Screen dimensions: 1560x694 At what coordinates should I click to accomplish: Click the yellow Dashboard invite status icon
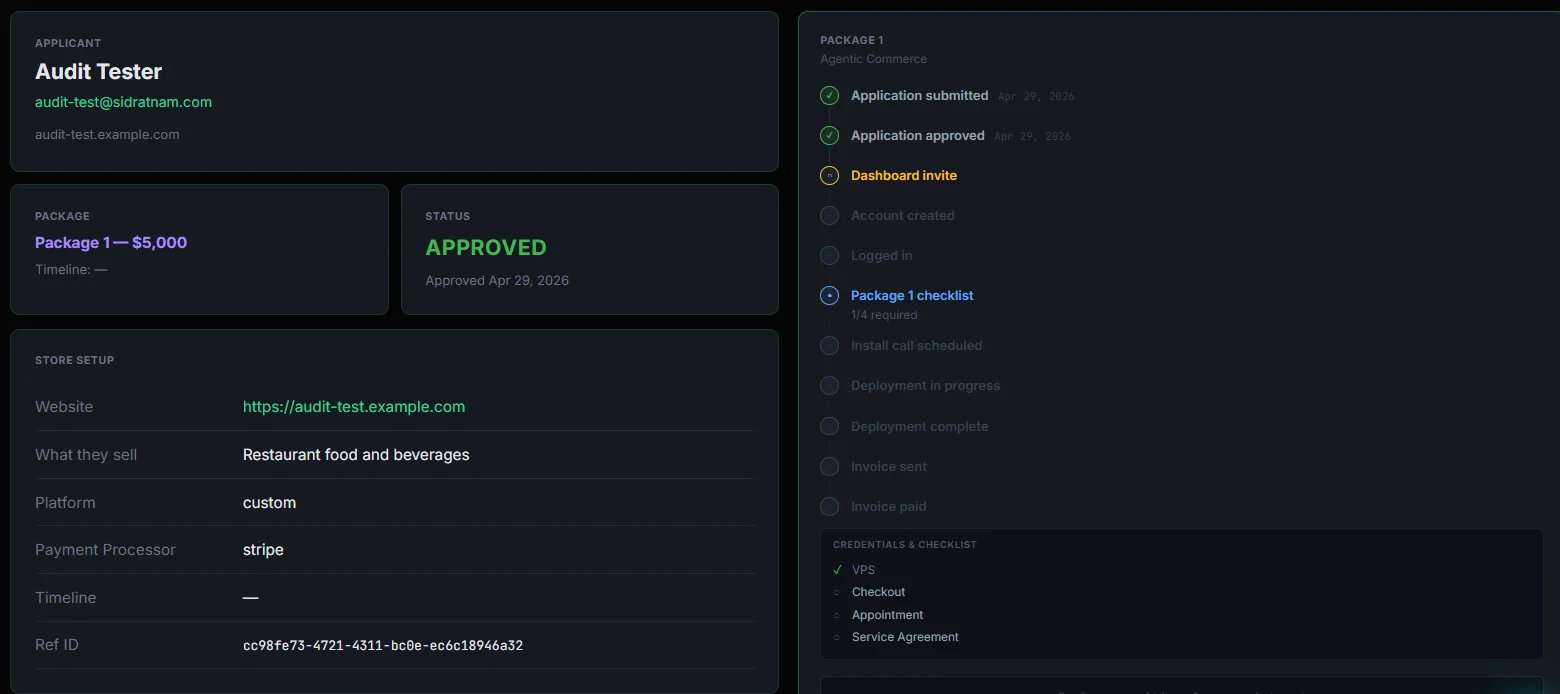[x=829, y=176]
